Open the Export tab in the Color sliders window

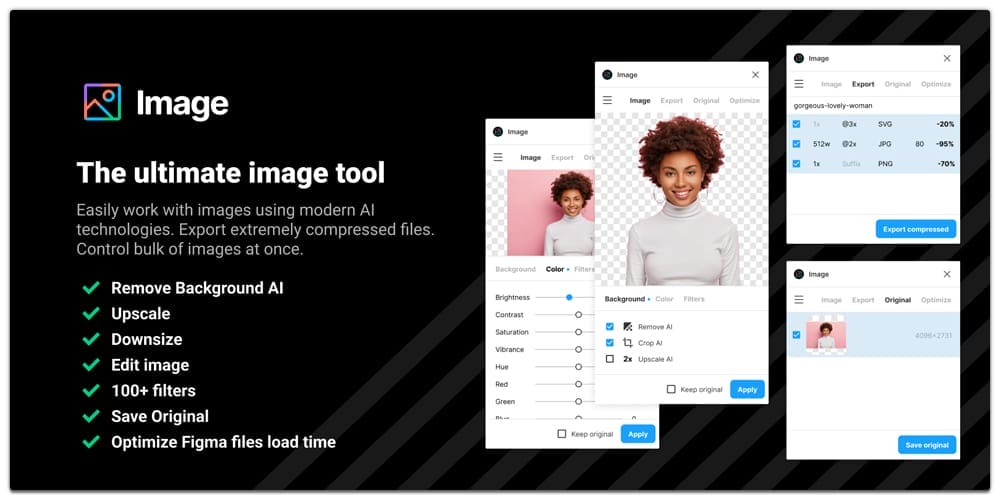click(562, 158)
